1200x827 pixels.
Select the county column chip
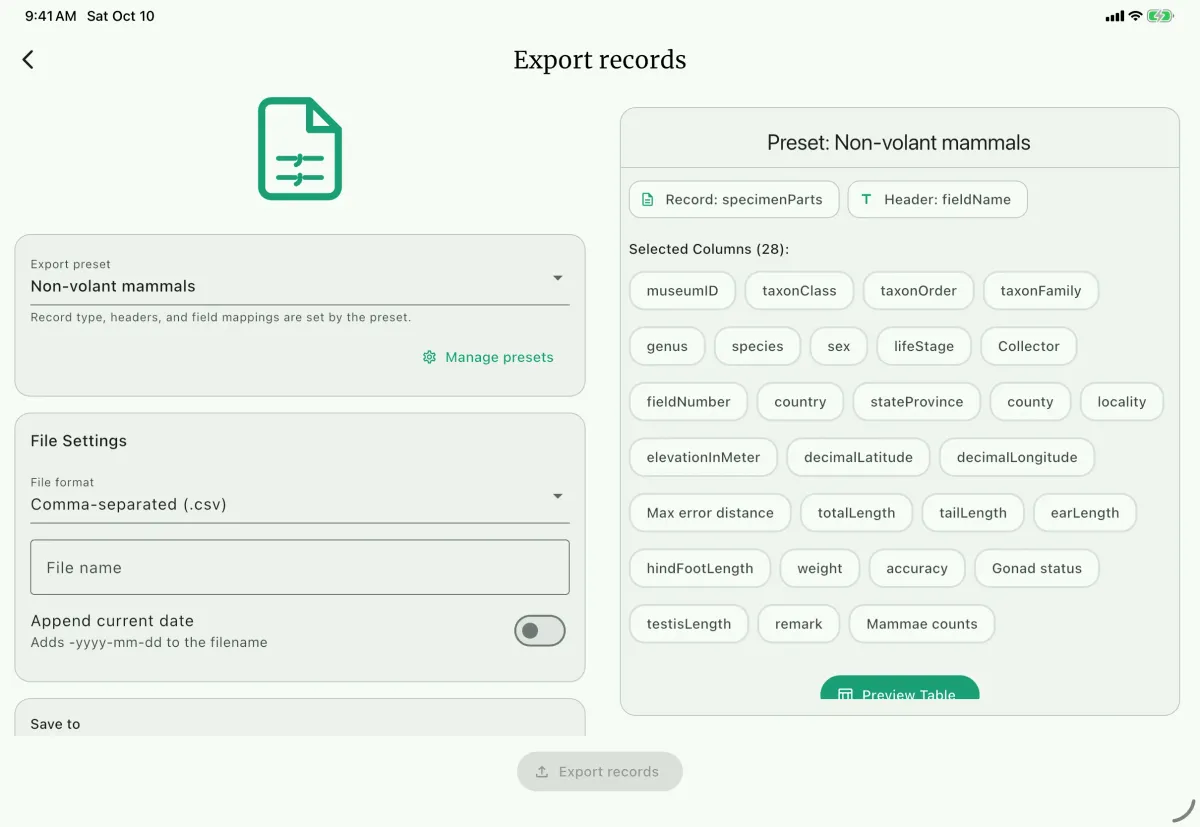pos(1031,402)
